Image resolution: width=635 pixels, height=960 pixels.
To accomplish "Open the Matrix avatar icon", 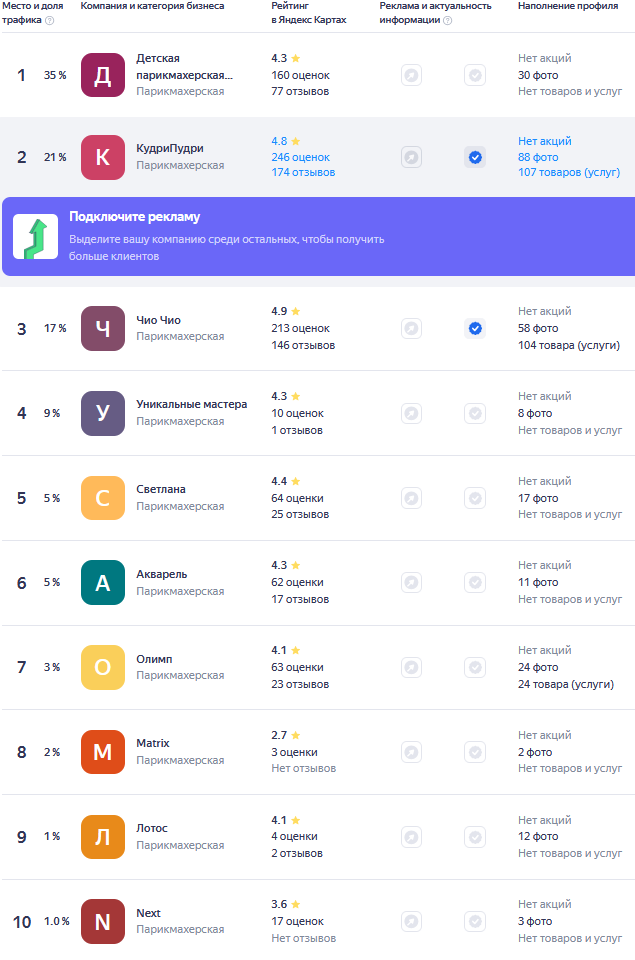I will pyautogui.click(x=103, y=752).
